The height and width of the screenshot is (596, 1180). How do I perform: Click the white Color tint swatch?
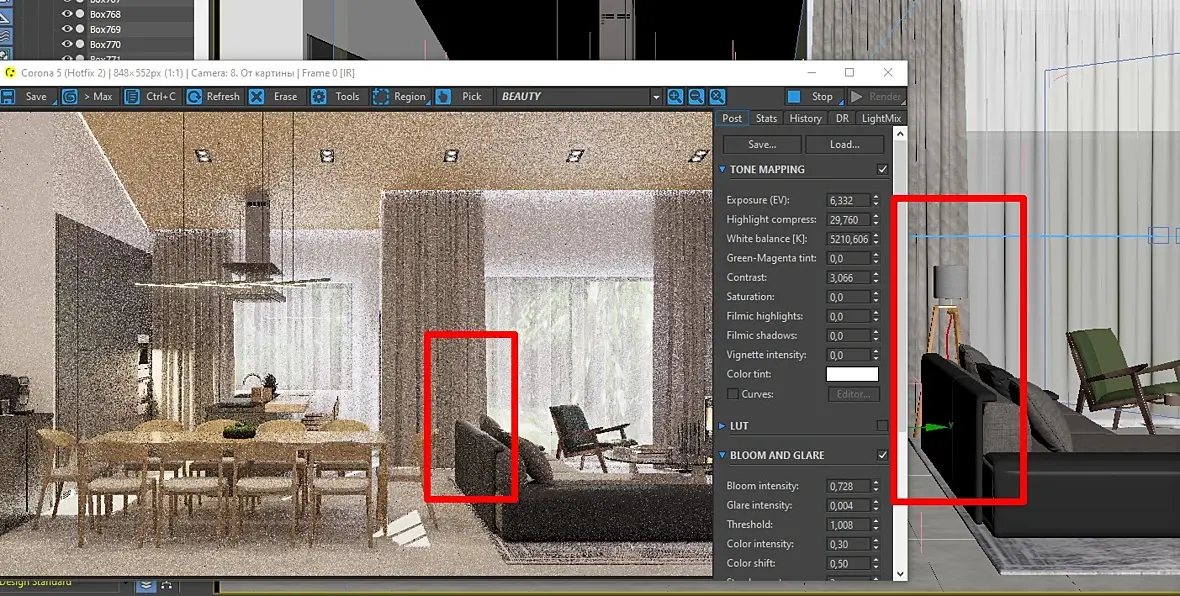click(x=852, y=374)
